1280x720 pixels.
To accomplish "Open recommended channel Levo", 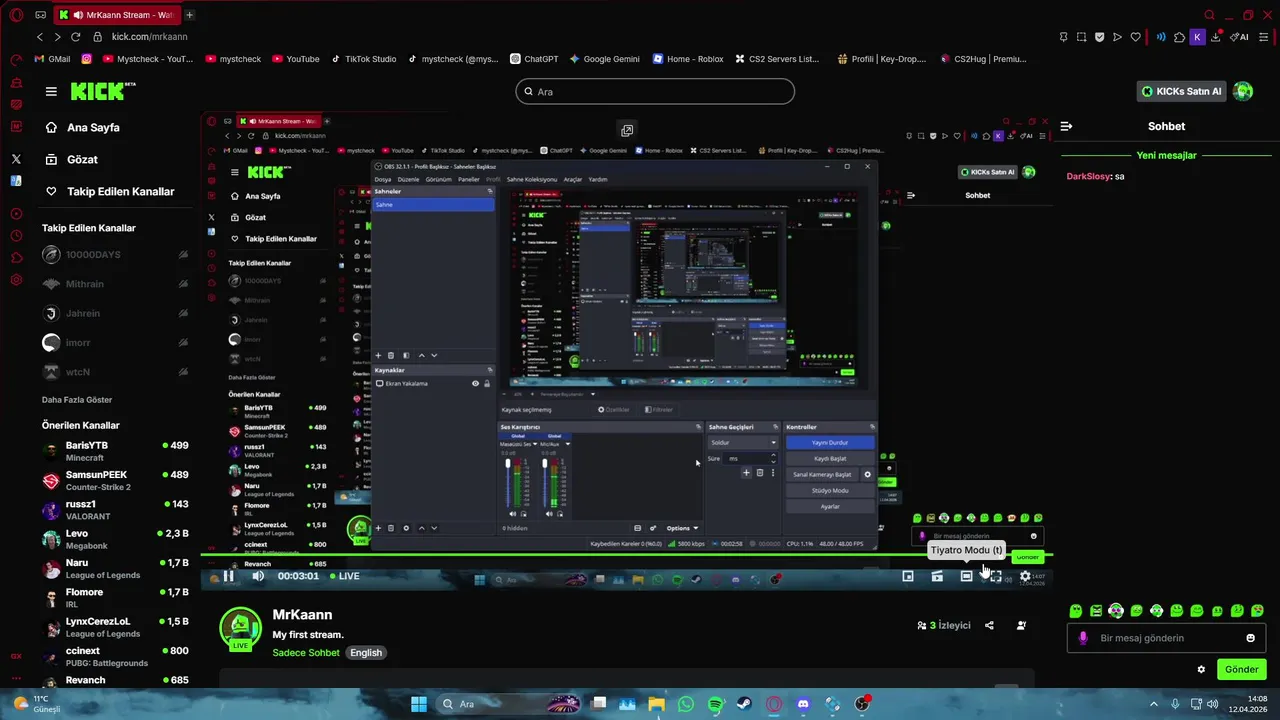I will coord(115,539).
